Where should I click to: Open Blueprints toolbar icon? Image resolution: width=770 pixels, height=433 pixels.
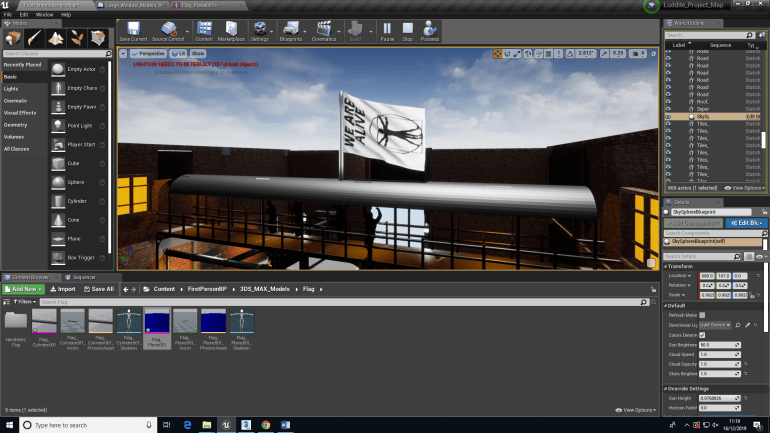[291, 31]
